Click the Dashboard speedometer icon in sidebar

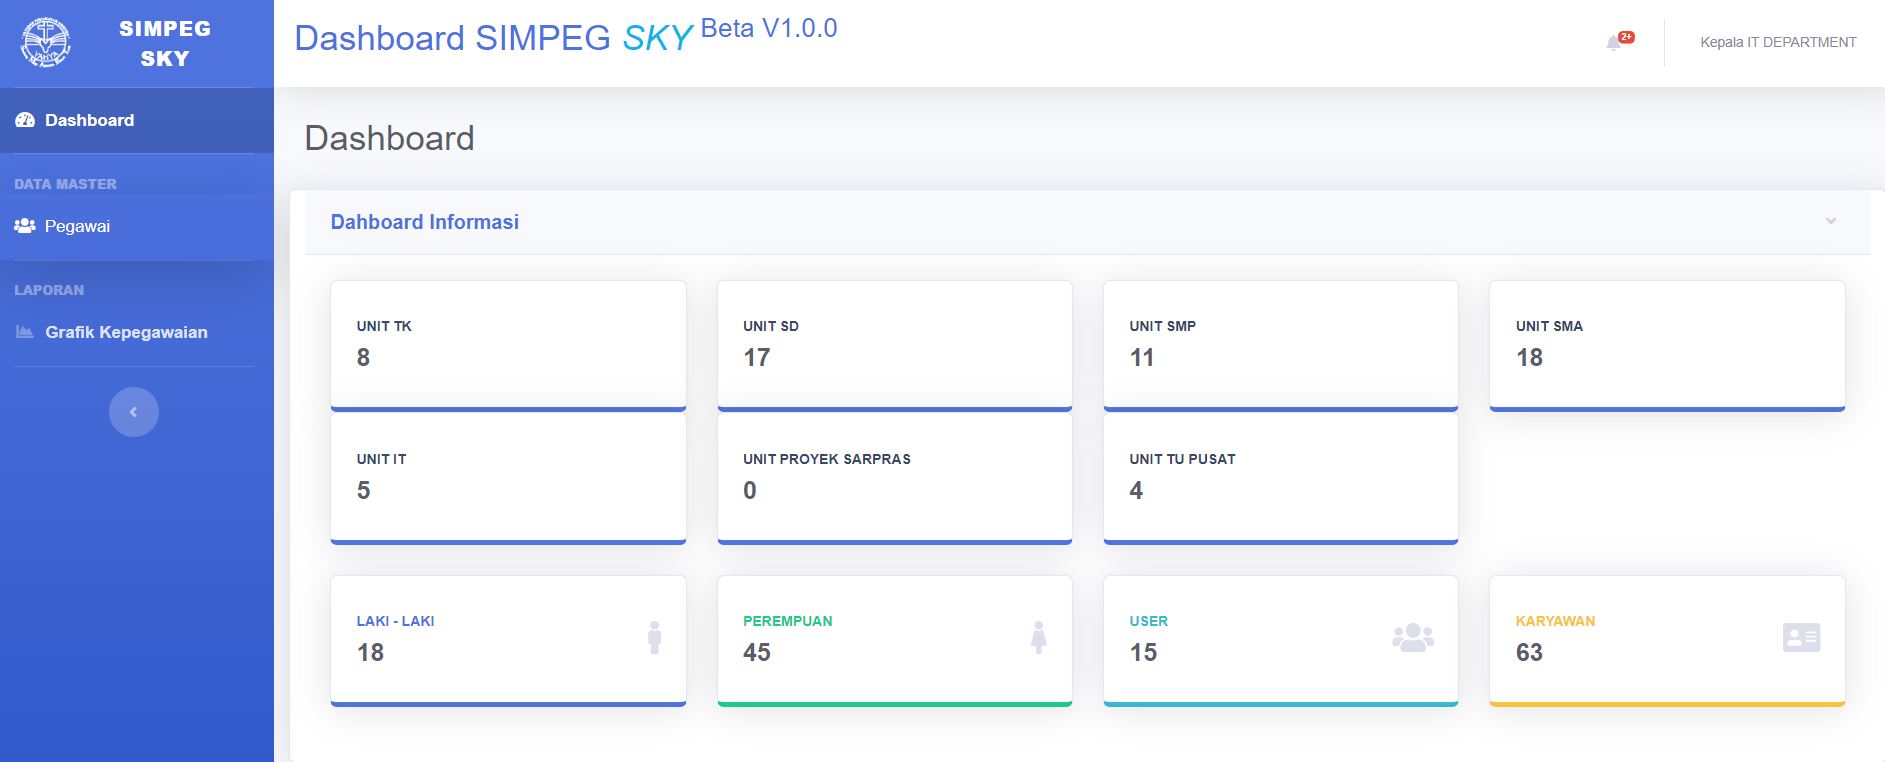(x=25, y=120)
